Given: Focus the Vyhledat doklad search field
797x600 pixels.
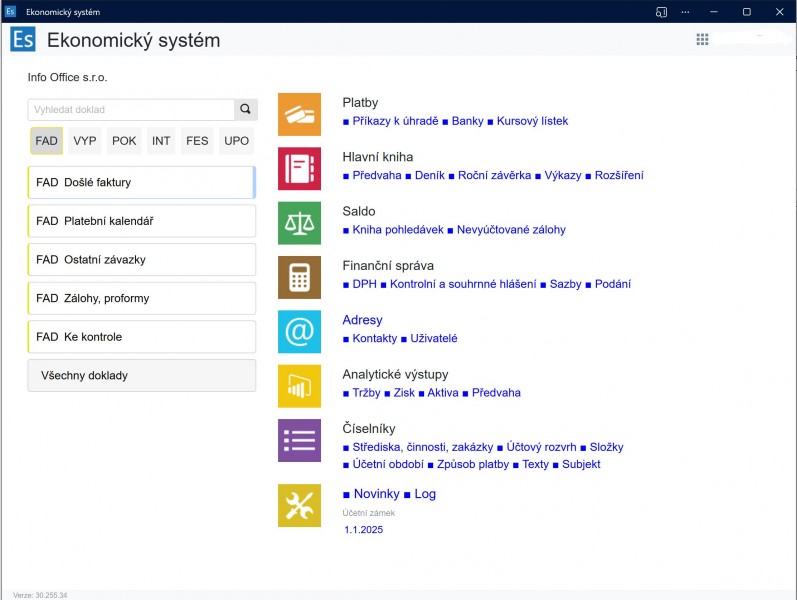Looking at the screenshot, I should tap(131, 110).
